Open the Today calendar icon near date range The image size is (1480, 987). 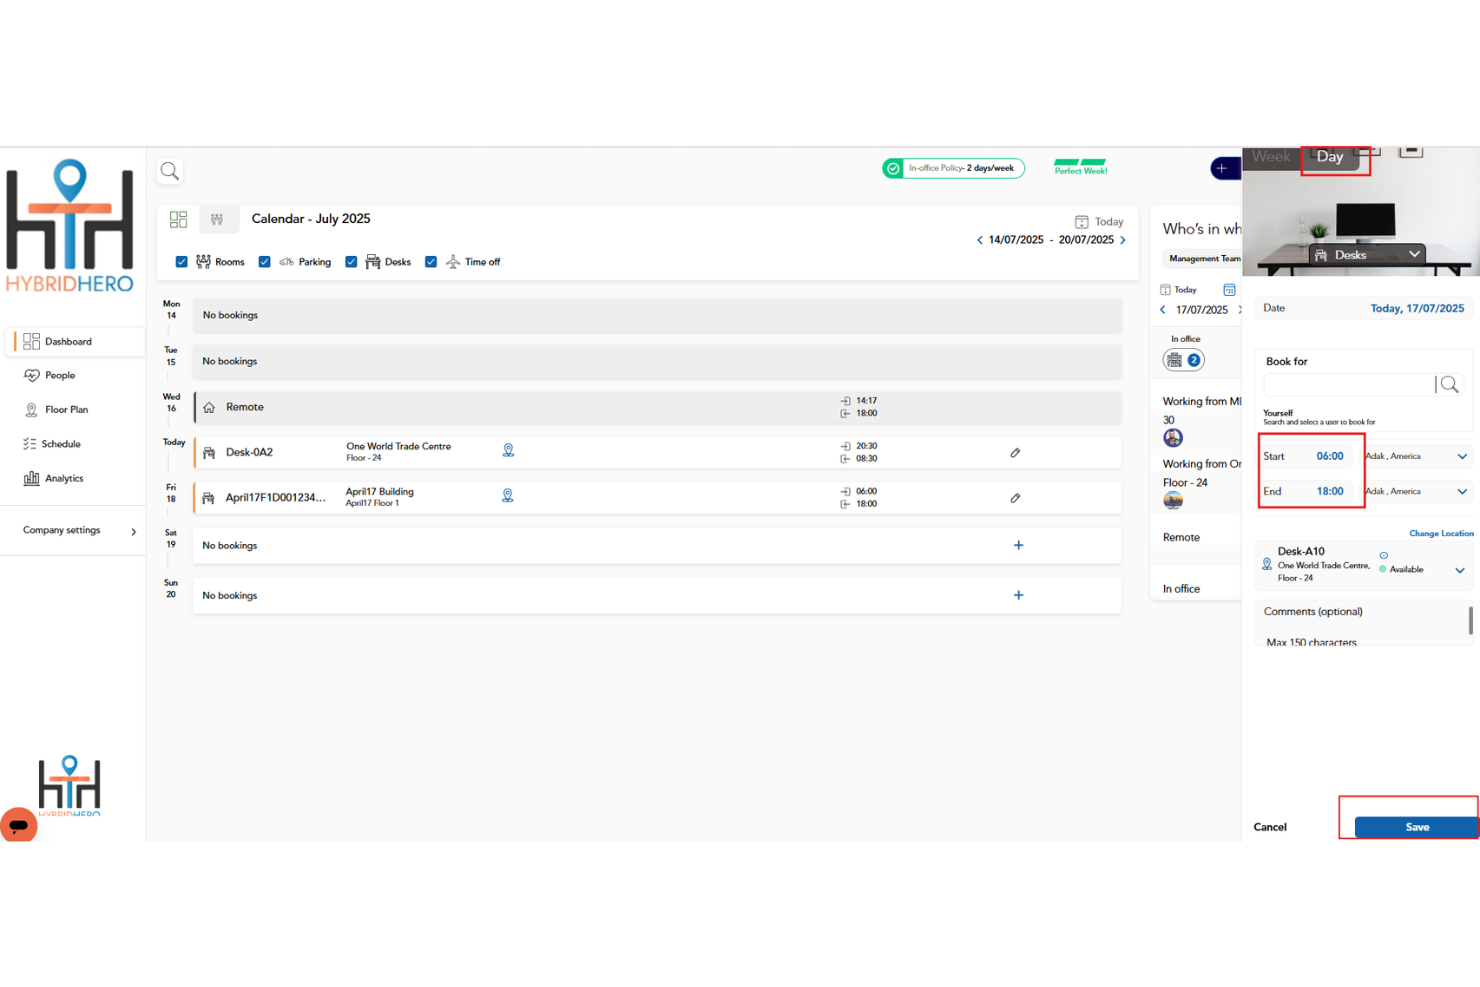tap(1083, 221)
